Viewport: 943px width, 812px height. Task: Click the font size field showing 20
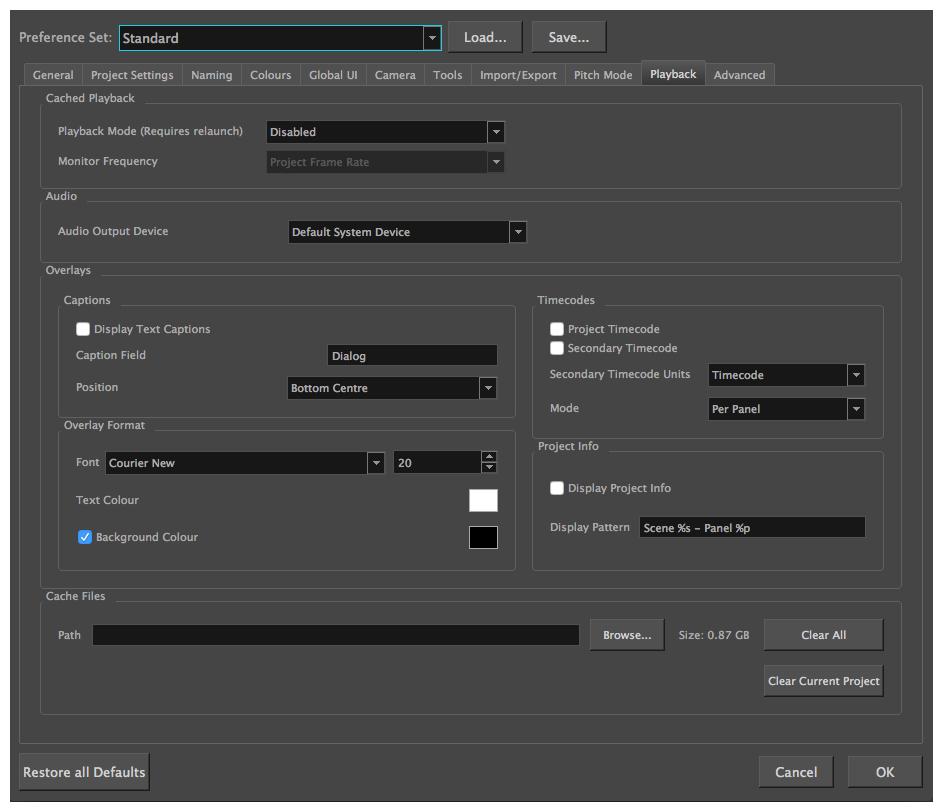pyautogui.click(x=437, y=463)
